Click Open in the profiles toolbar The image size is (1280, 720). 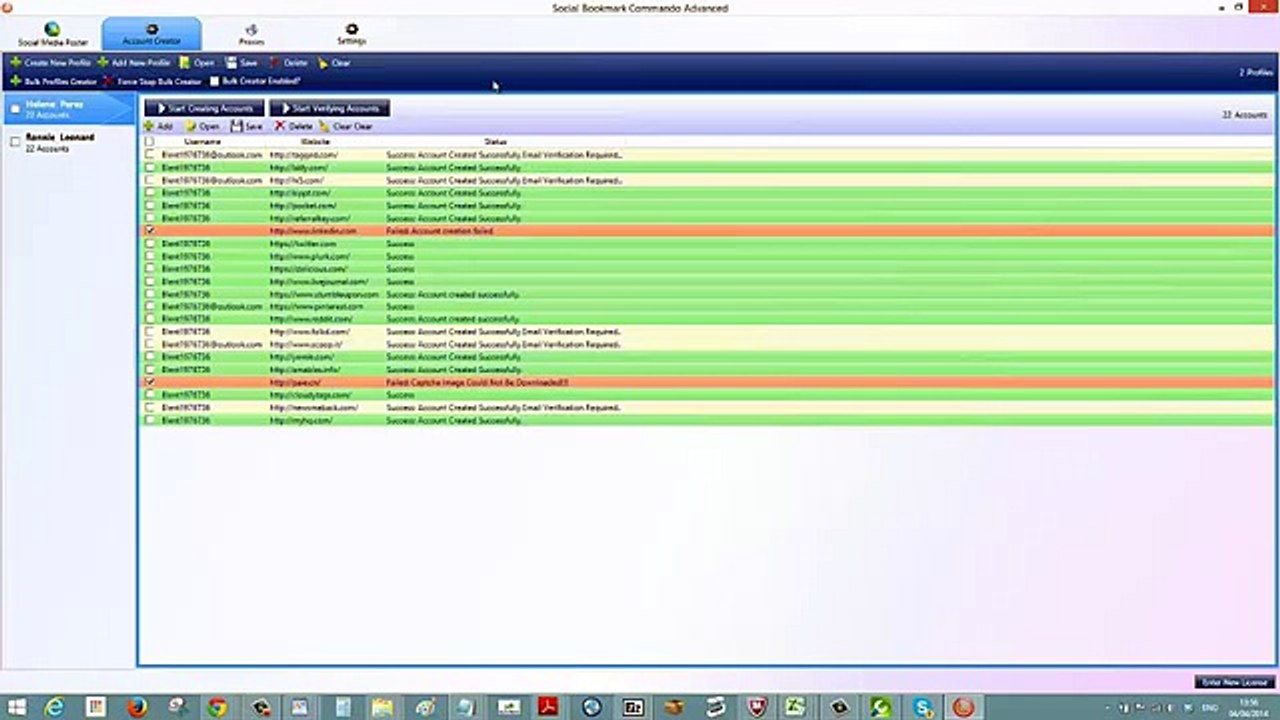tap(197, 62)
